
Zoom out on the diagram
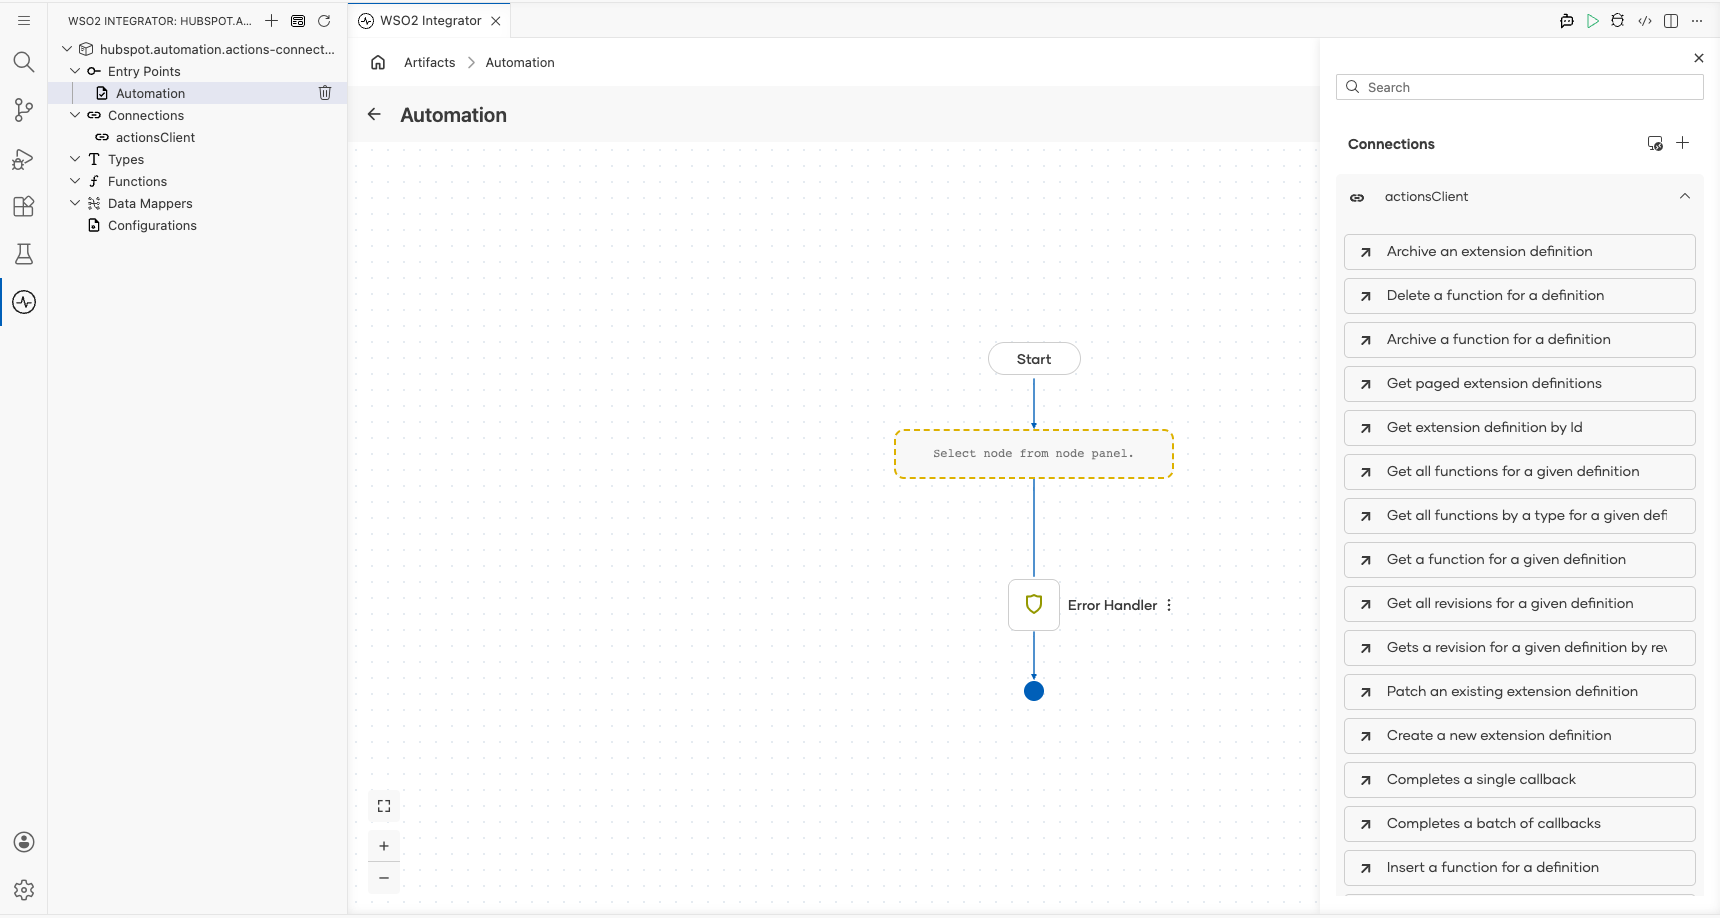pyautogui.click(x=384, y=878)
